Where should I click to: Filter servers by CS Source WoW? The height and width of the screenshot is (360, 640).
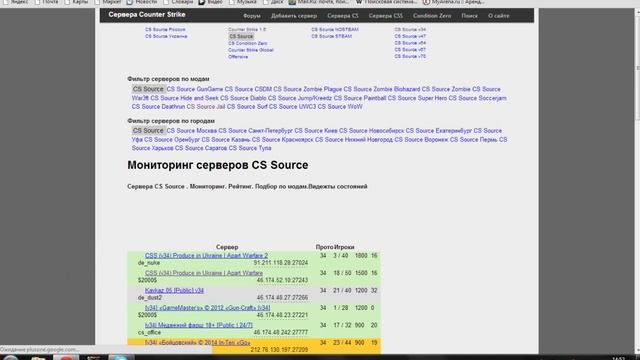[340, 107]
